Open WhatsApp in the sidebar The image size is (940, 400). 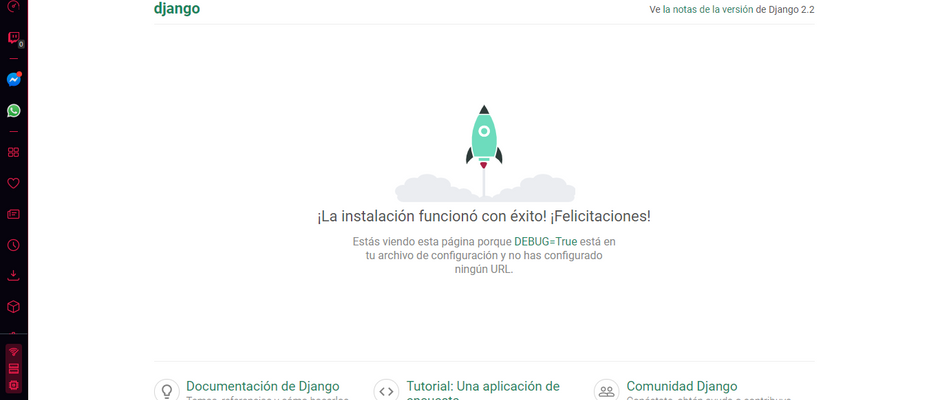[x=13, y=111]
